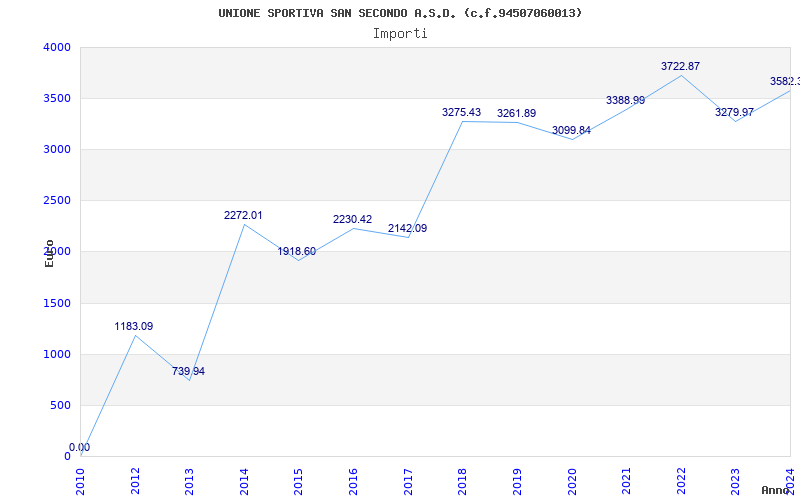Click the x-axis year 2017

408,482
